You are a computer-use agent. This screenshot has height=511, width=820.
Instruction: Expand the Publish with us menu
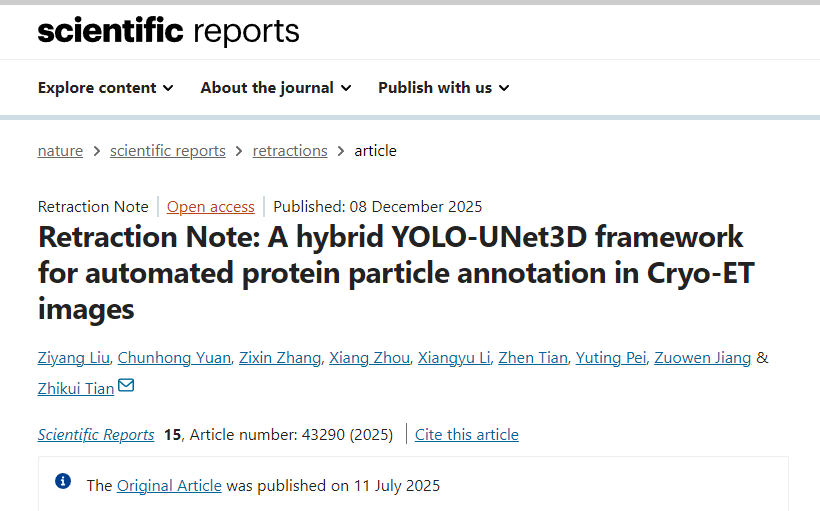pos(443,88)
